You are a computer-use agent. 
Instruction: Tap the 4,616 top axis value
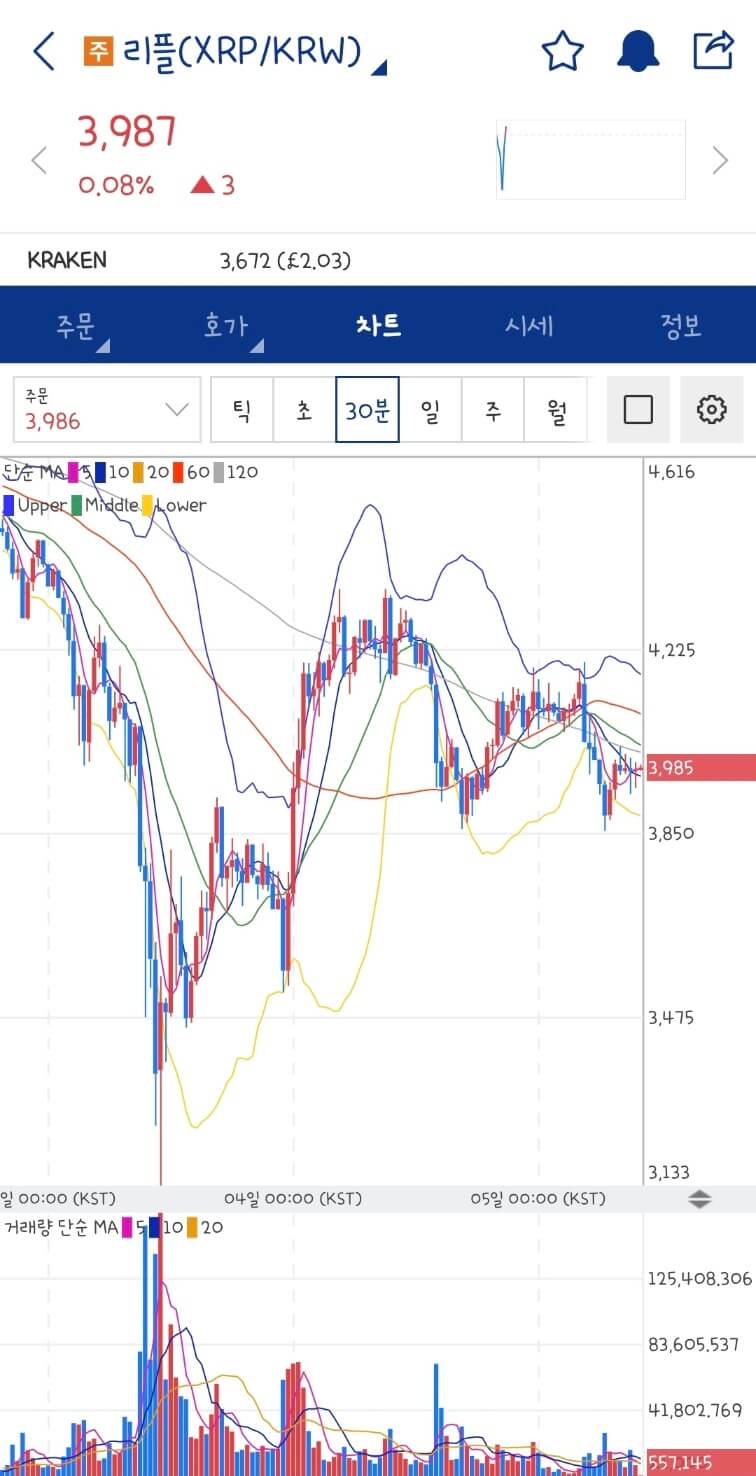click(x=672, y=472)
